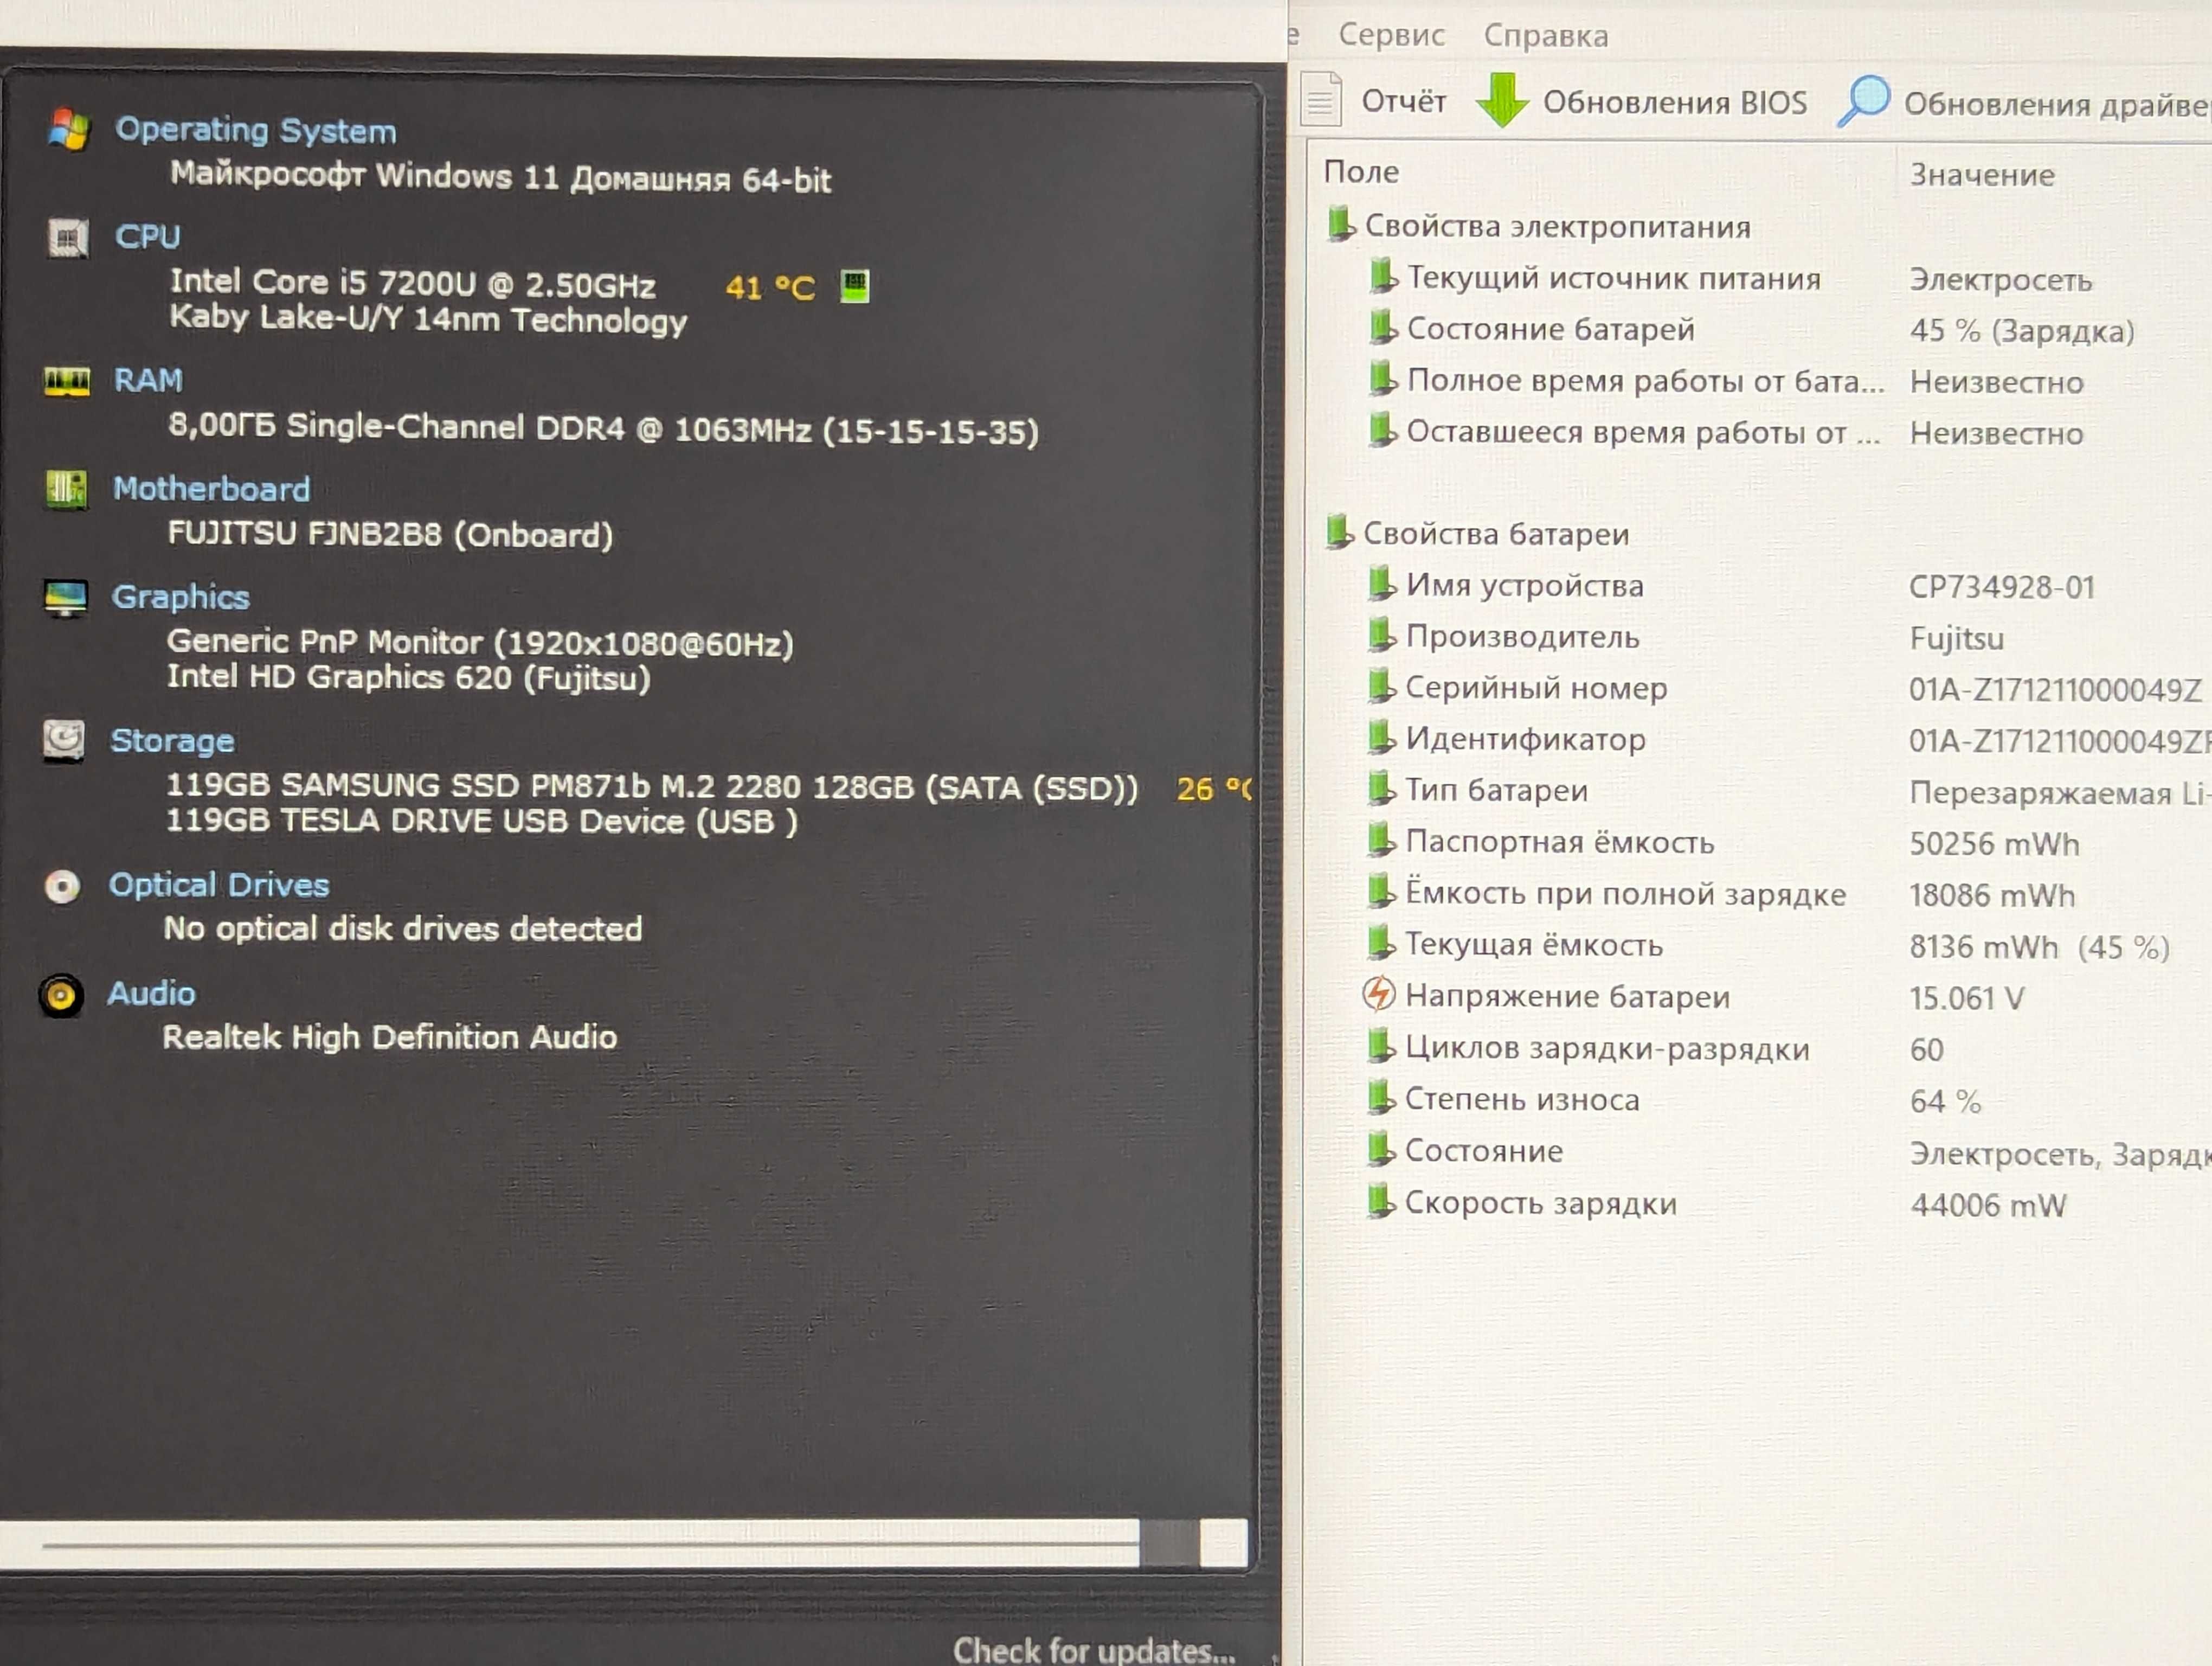This screenshot has width=2212, height=1666.
Task: Click the FUJITSU FJNB2B8 motherboard text
Action: coord(390,534)
